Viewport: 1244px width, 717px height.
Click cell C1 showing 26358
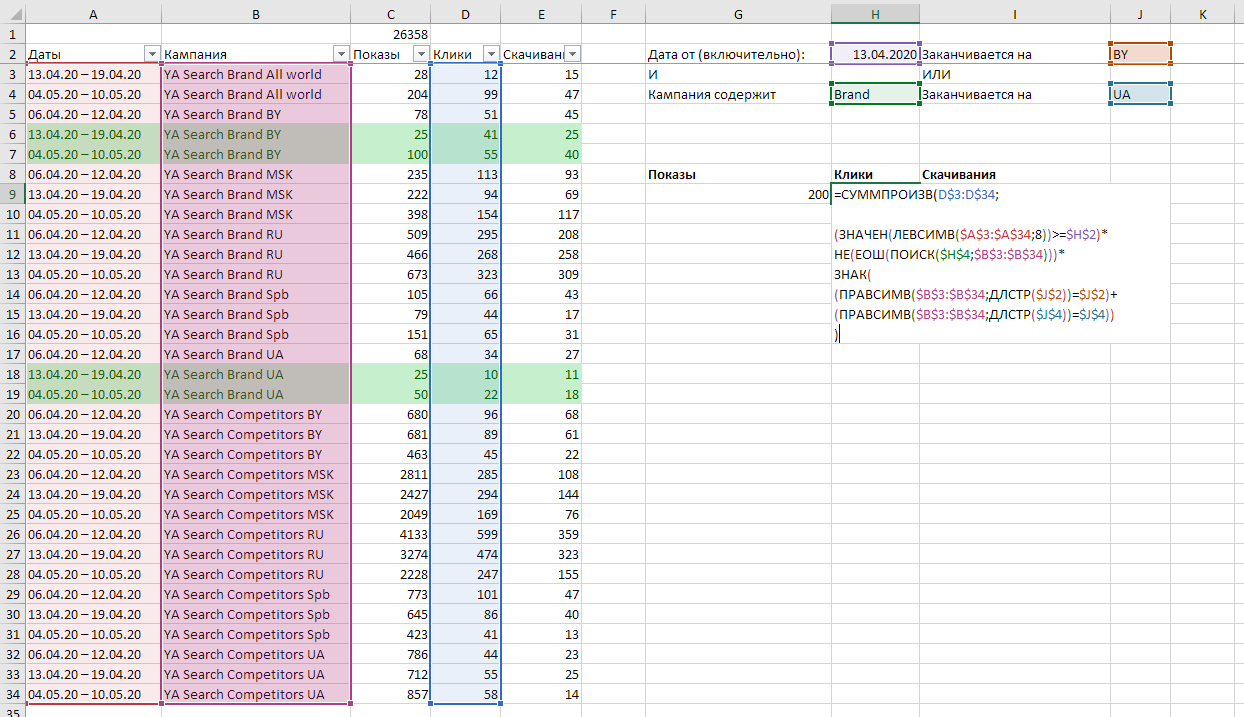point(390,34)
